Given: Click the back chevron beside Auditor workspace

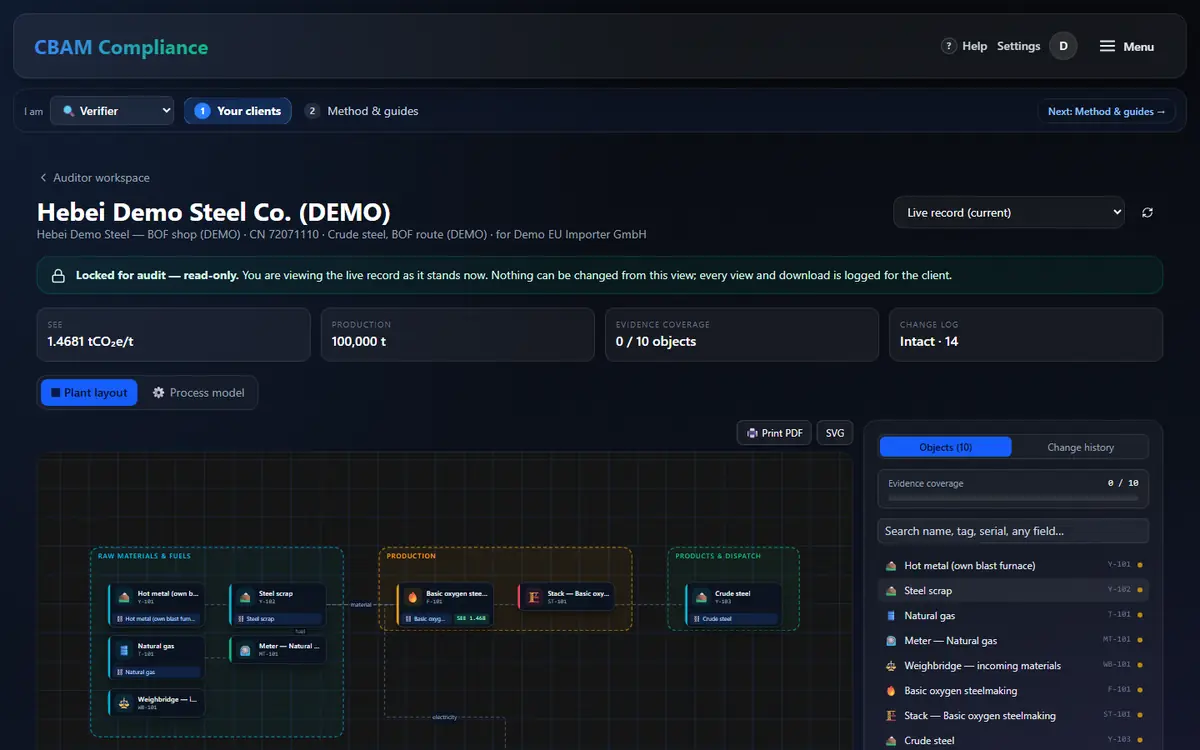Looking at the screenshot, I should (x=43, y=178).
